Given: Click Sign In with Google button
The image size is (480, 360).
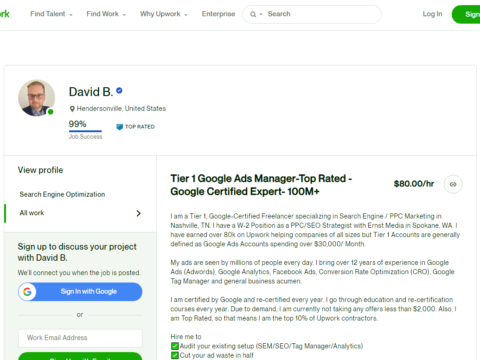Looking at the screenshot, I should click(80, 292).
